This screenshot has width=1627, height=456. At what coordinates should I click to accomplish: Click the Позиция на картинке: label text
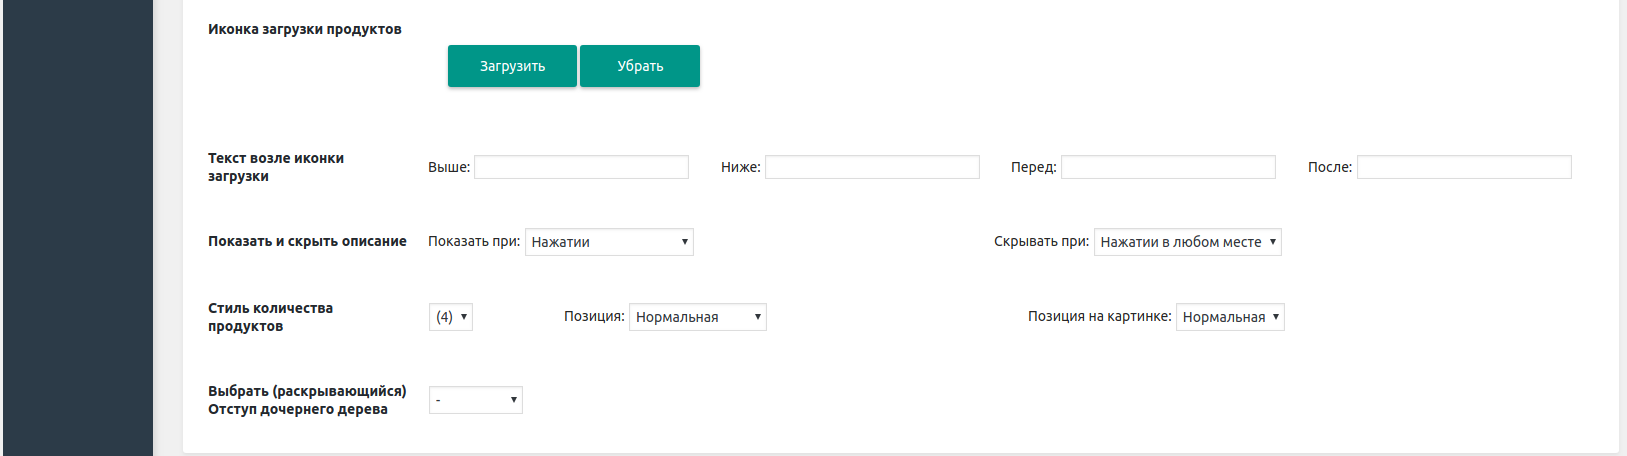coord(1099,316)
